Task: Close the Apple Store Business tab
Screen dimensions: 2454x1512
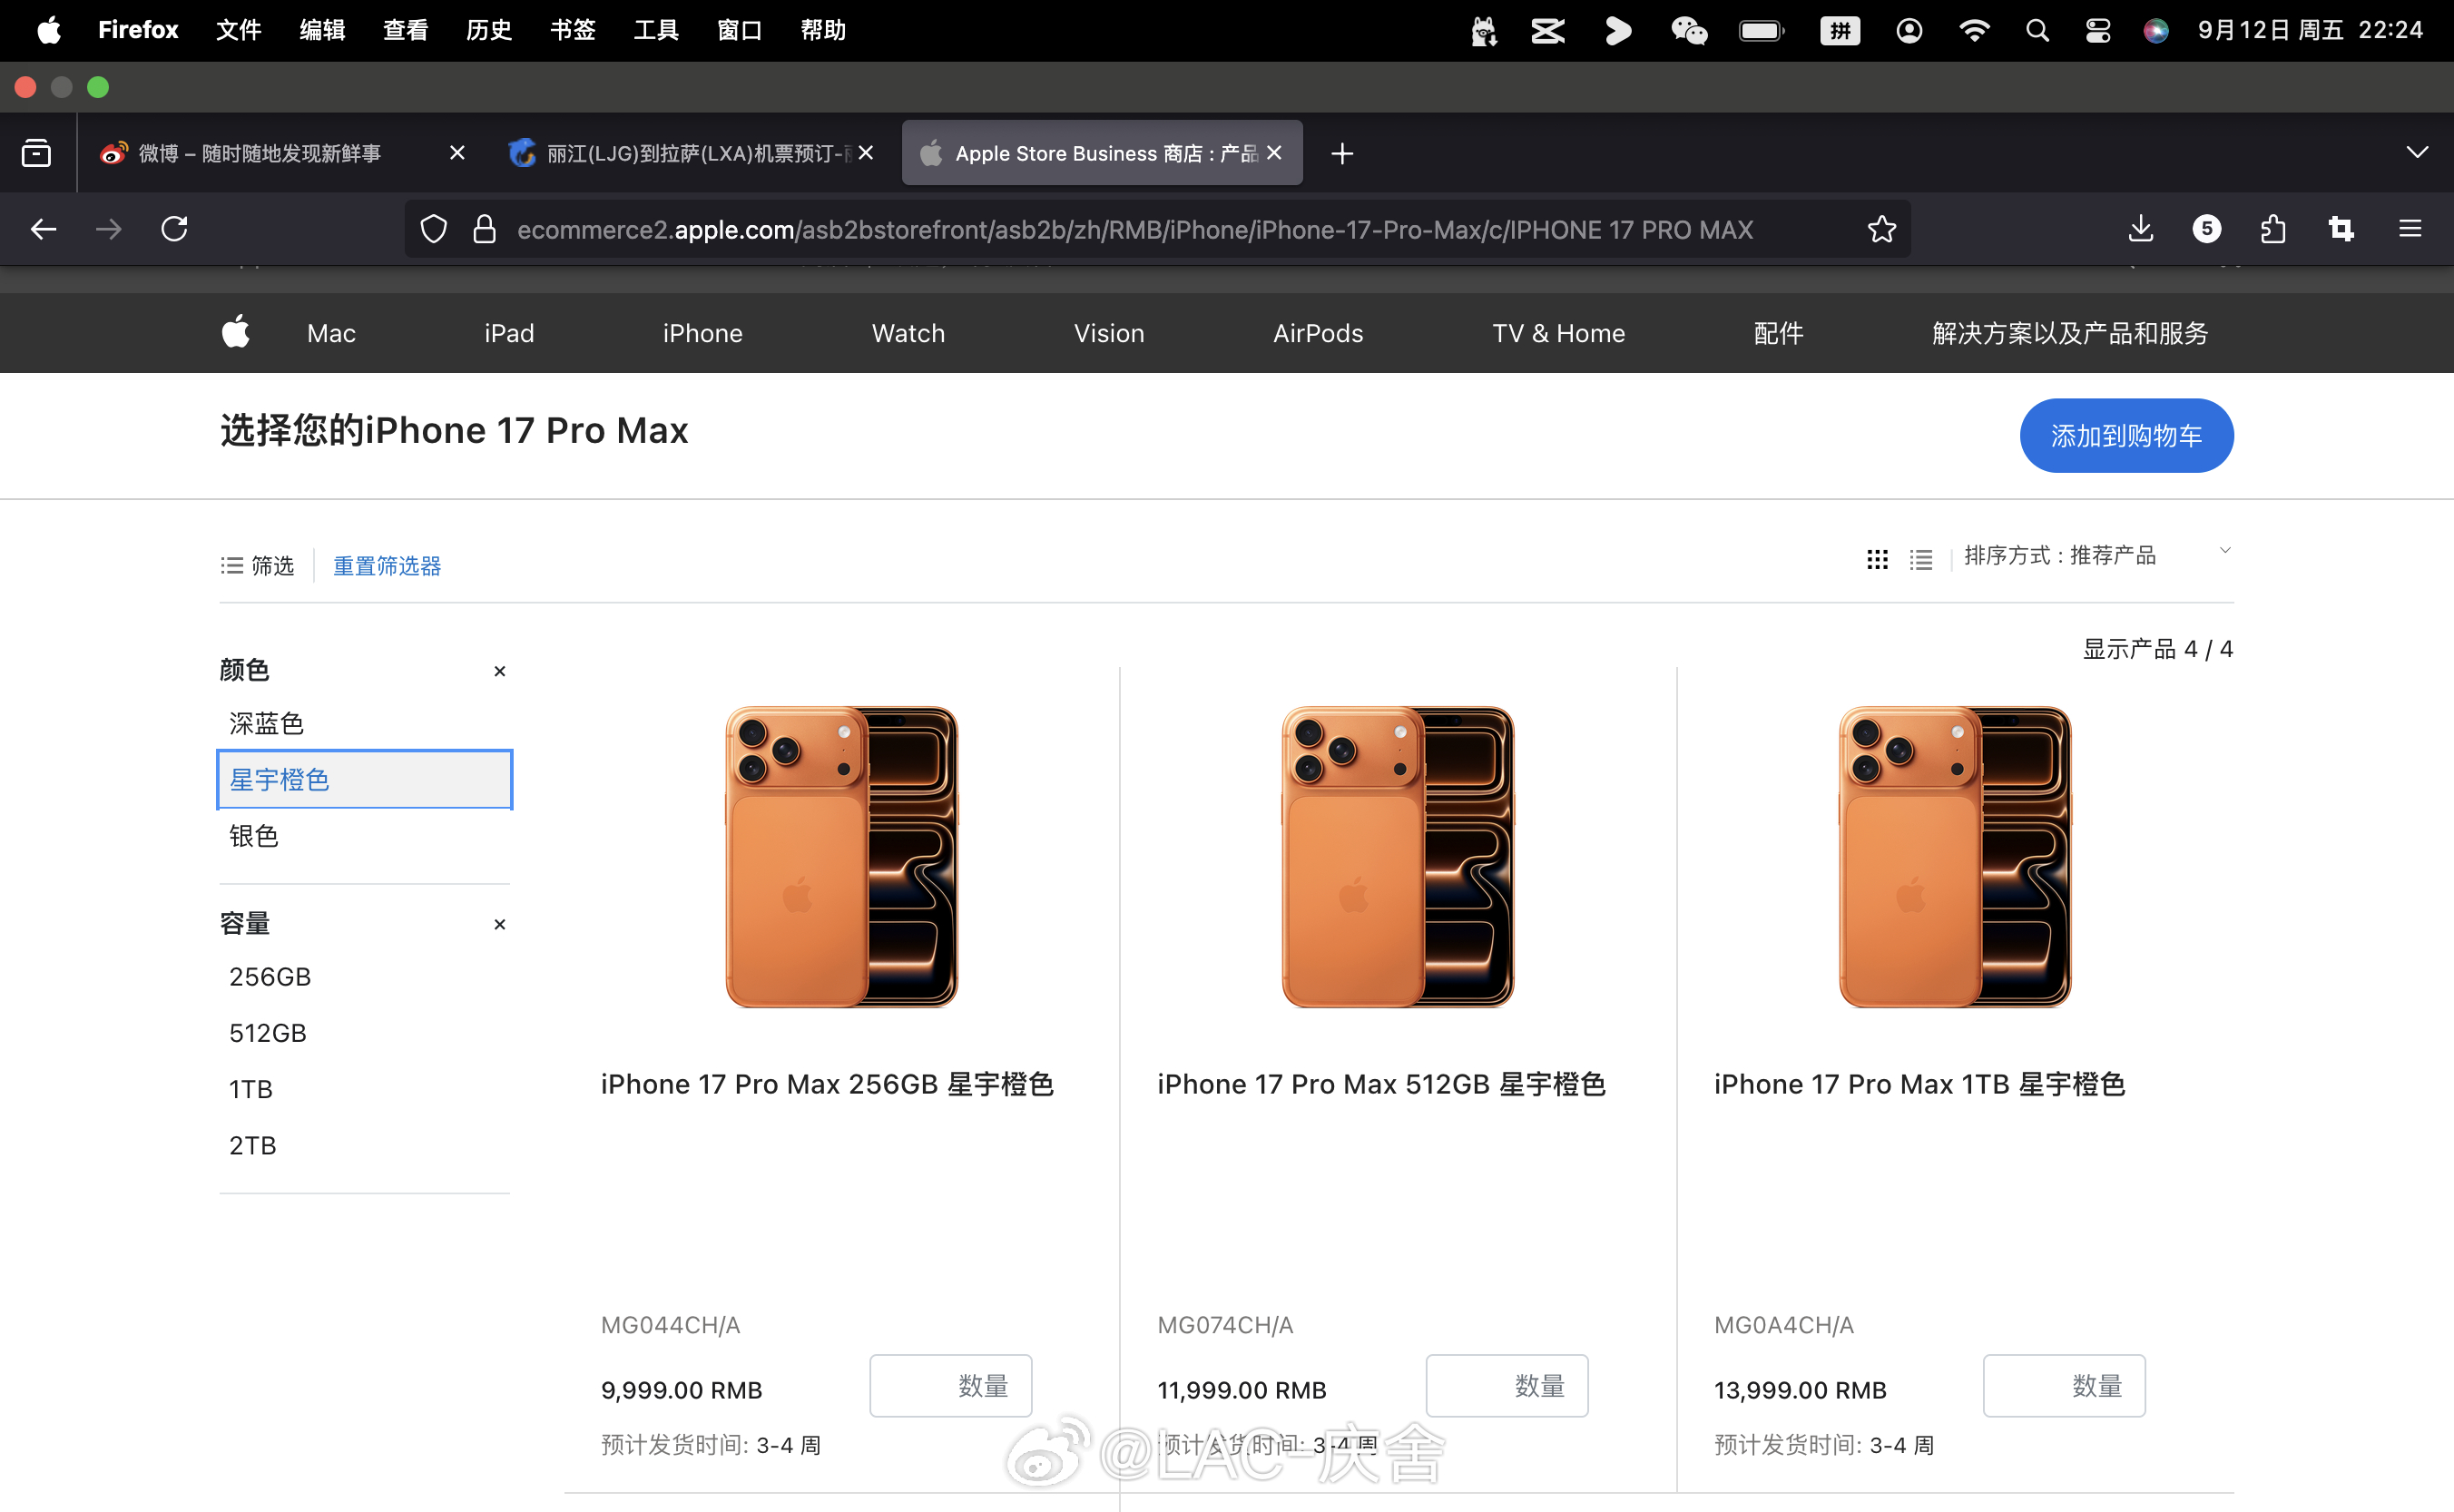Action: 1274,153
